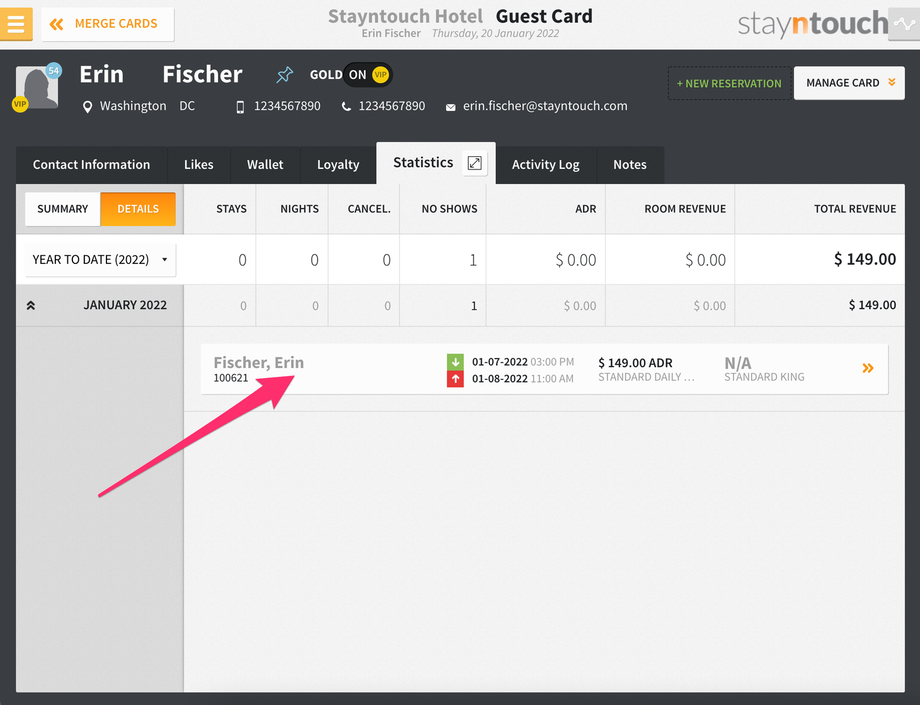Open the hamburger main menu
The width and height of the screenshot is (920, 705).
pyautogui.click(x=16, y=24)
